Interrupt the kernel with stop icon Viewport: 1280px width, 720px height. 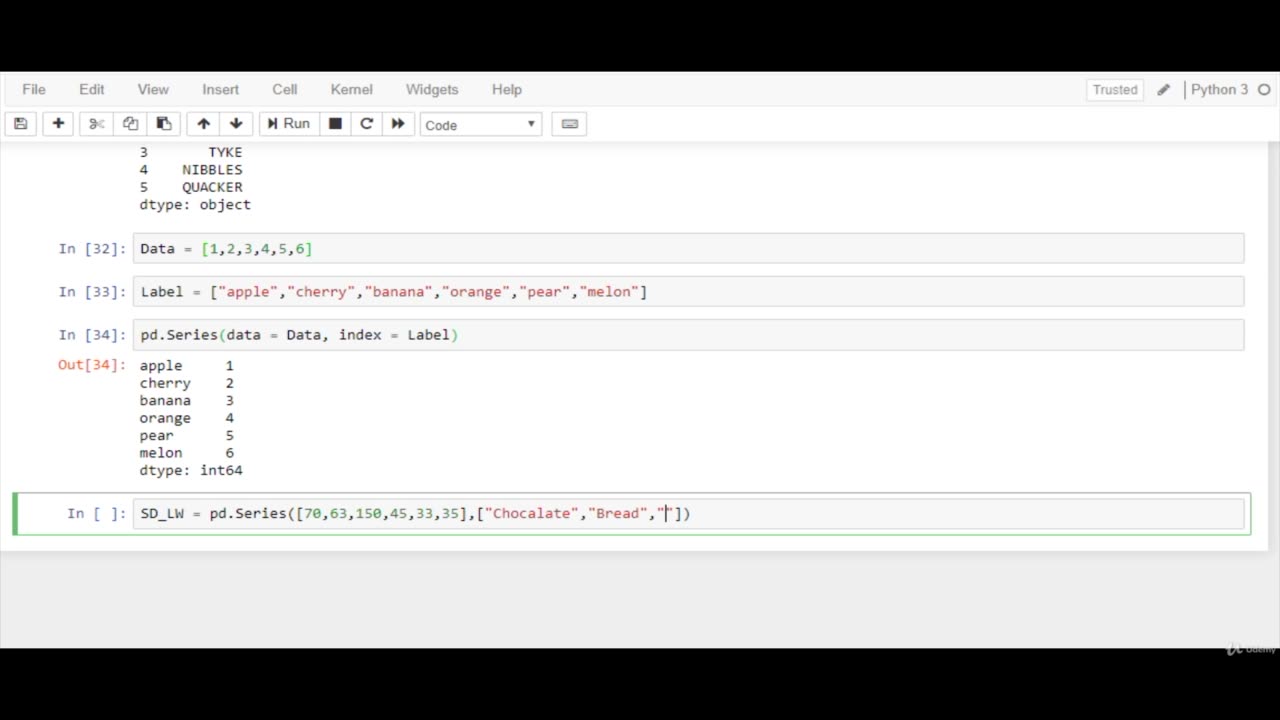pyautogui.click(x=335, y=124)
